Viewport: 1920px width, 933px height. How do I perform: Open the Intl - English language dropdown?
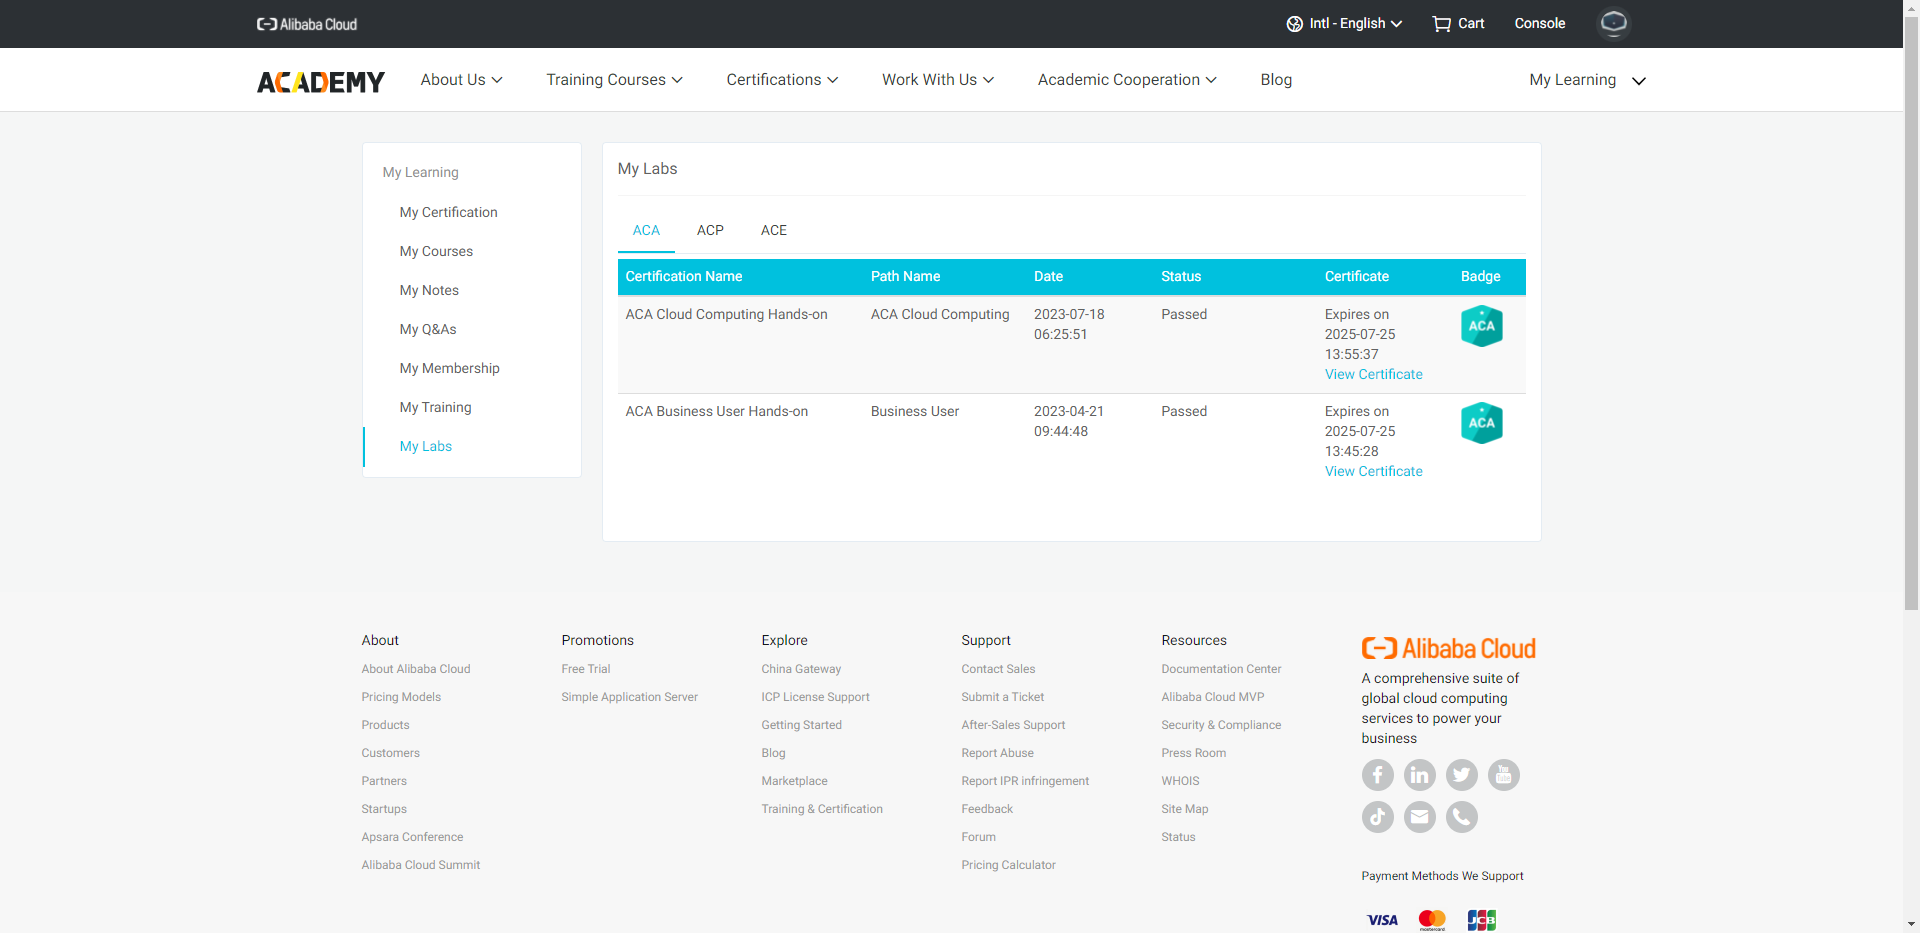point(1344,23)
